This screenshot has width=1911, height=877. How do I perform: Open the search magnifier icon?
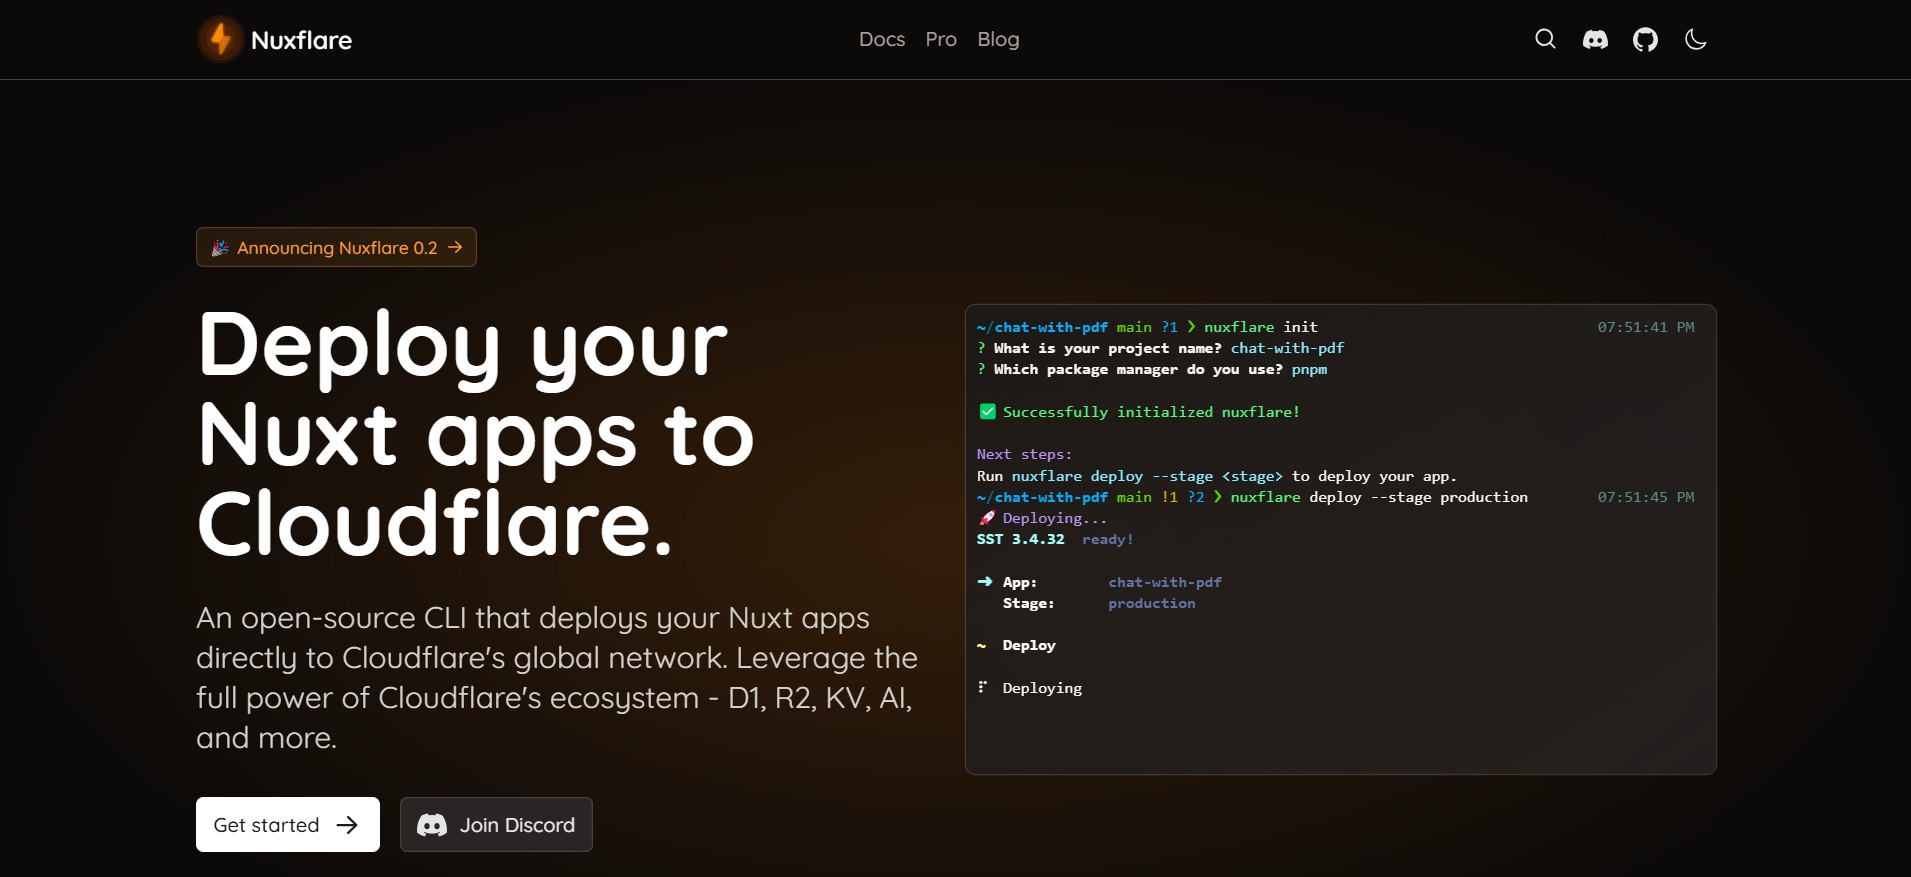tap(1545, 39)
